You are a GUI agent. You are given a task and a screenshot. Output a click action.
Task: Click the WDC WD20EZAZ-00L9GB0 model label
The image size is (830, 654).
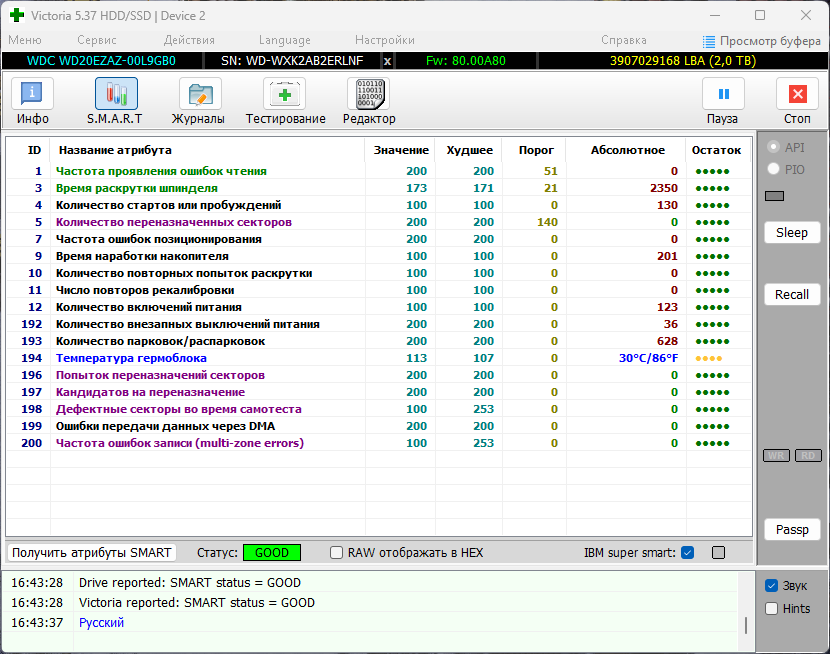click(x=101, y=61)
